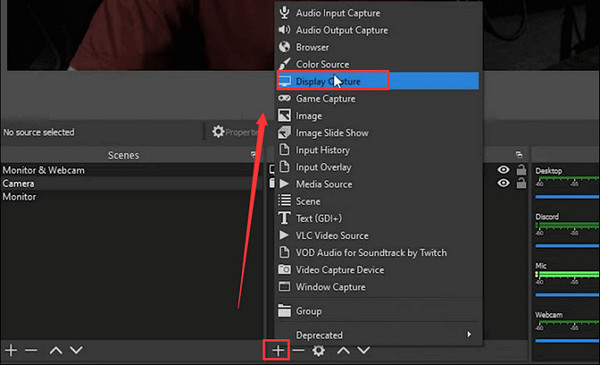600x365 pixels.
Task: Click the speaker icon for Audio Output
Action: click(x=284, y=30)
